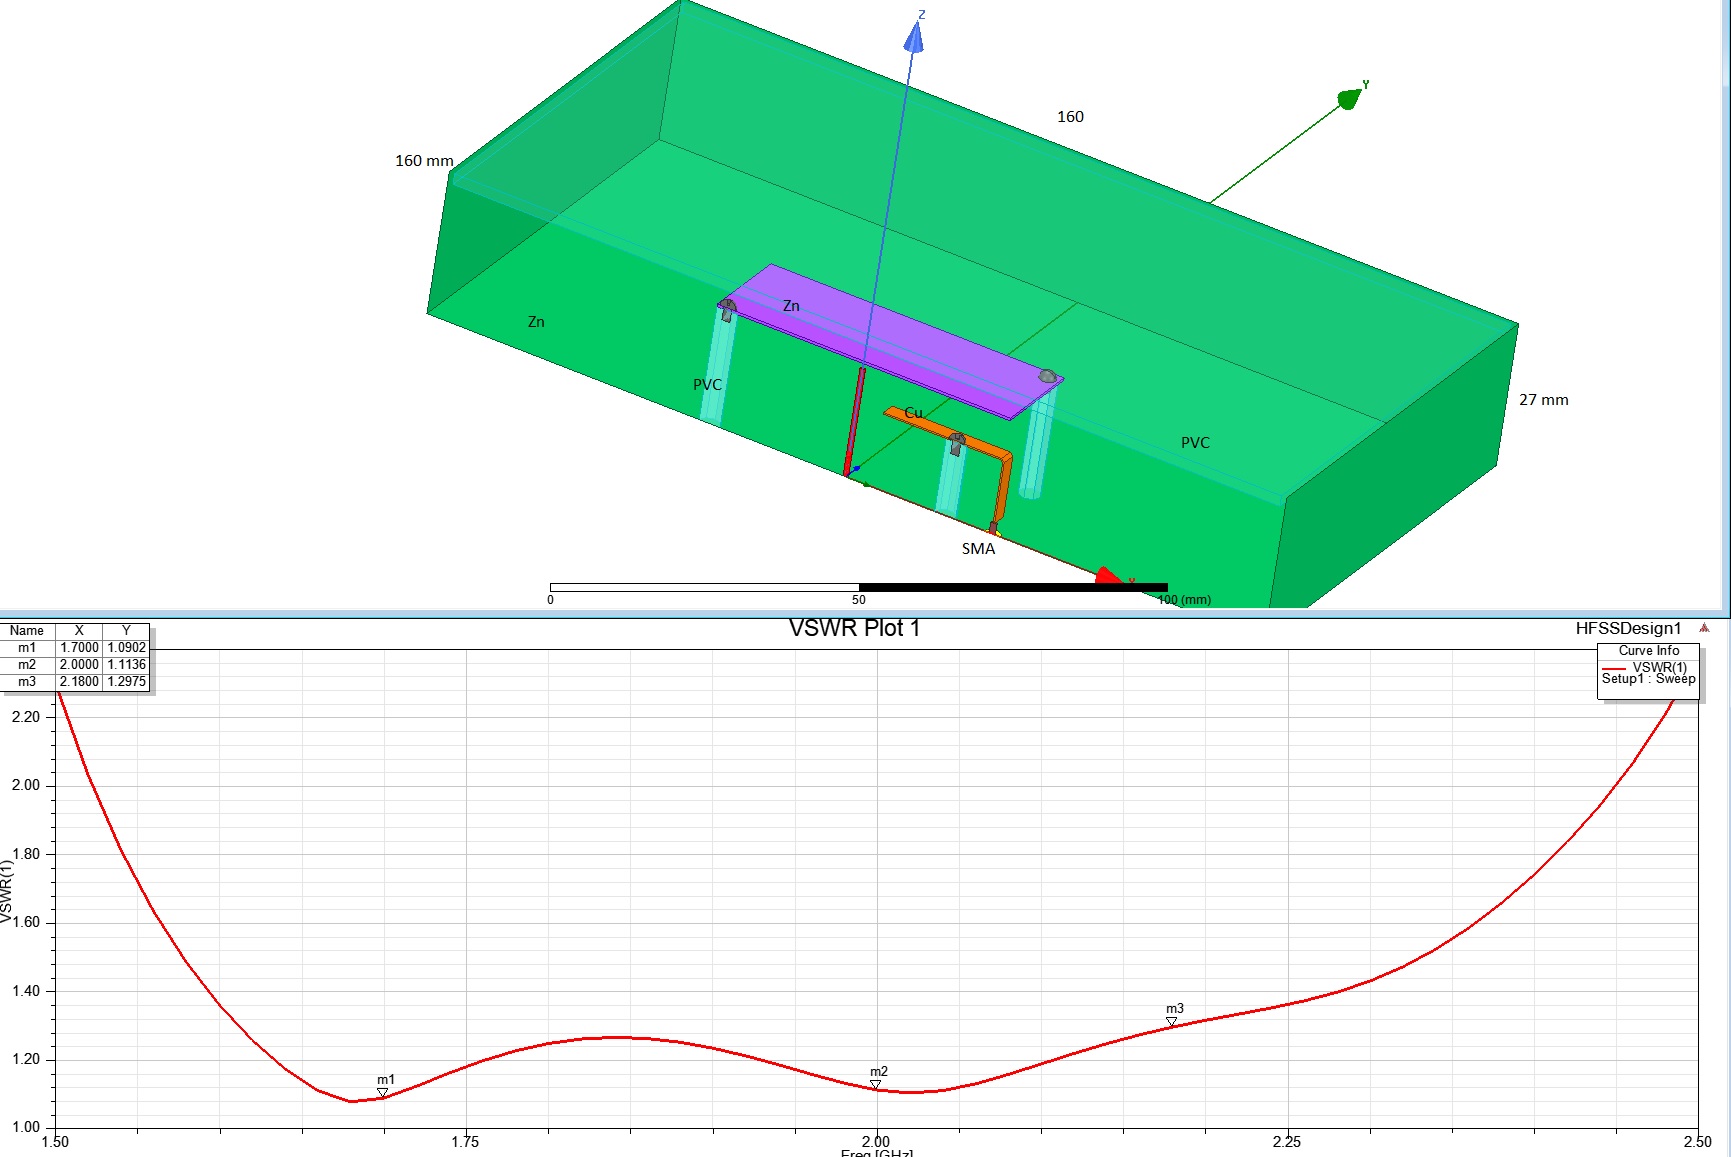Click the SMA connector label

tap(978, 549)
